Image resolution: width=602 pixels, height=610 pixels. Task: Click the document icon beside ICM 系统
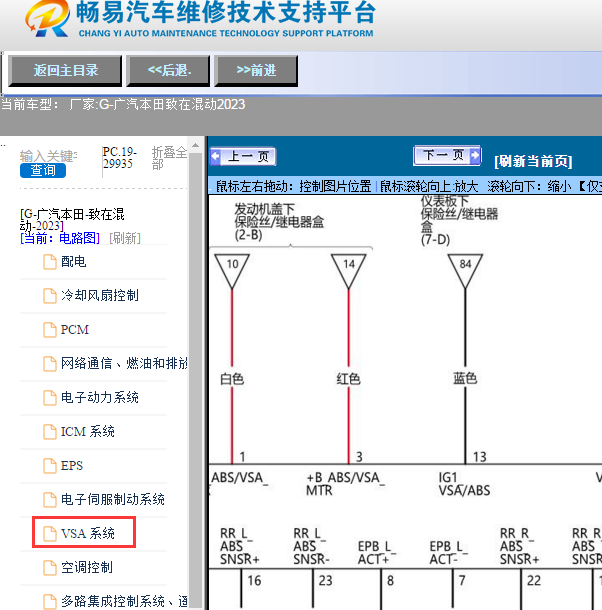[x=50, y=432]
